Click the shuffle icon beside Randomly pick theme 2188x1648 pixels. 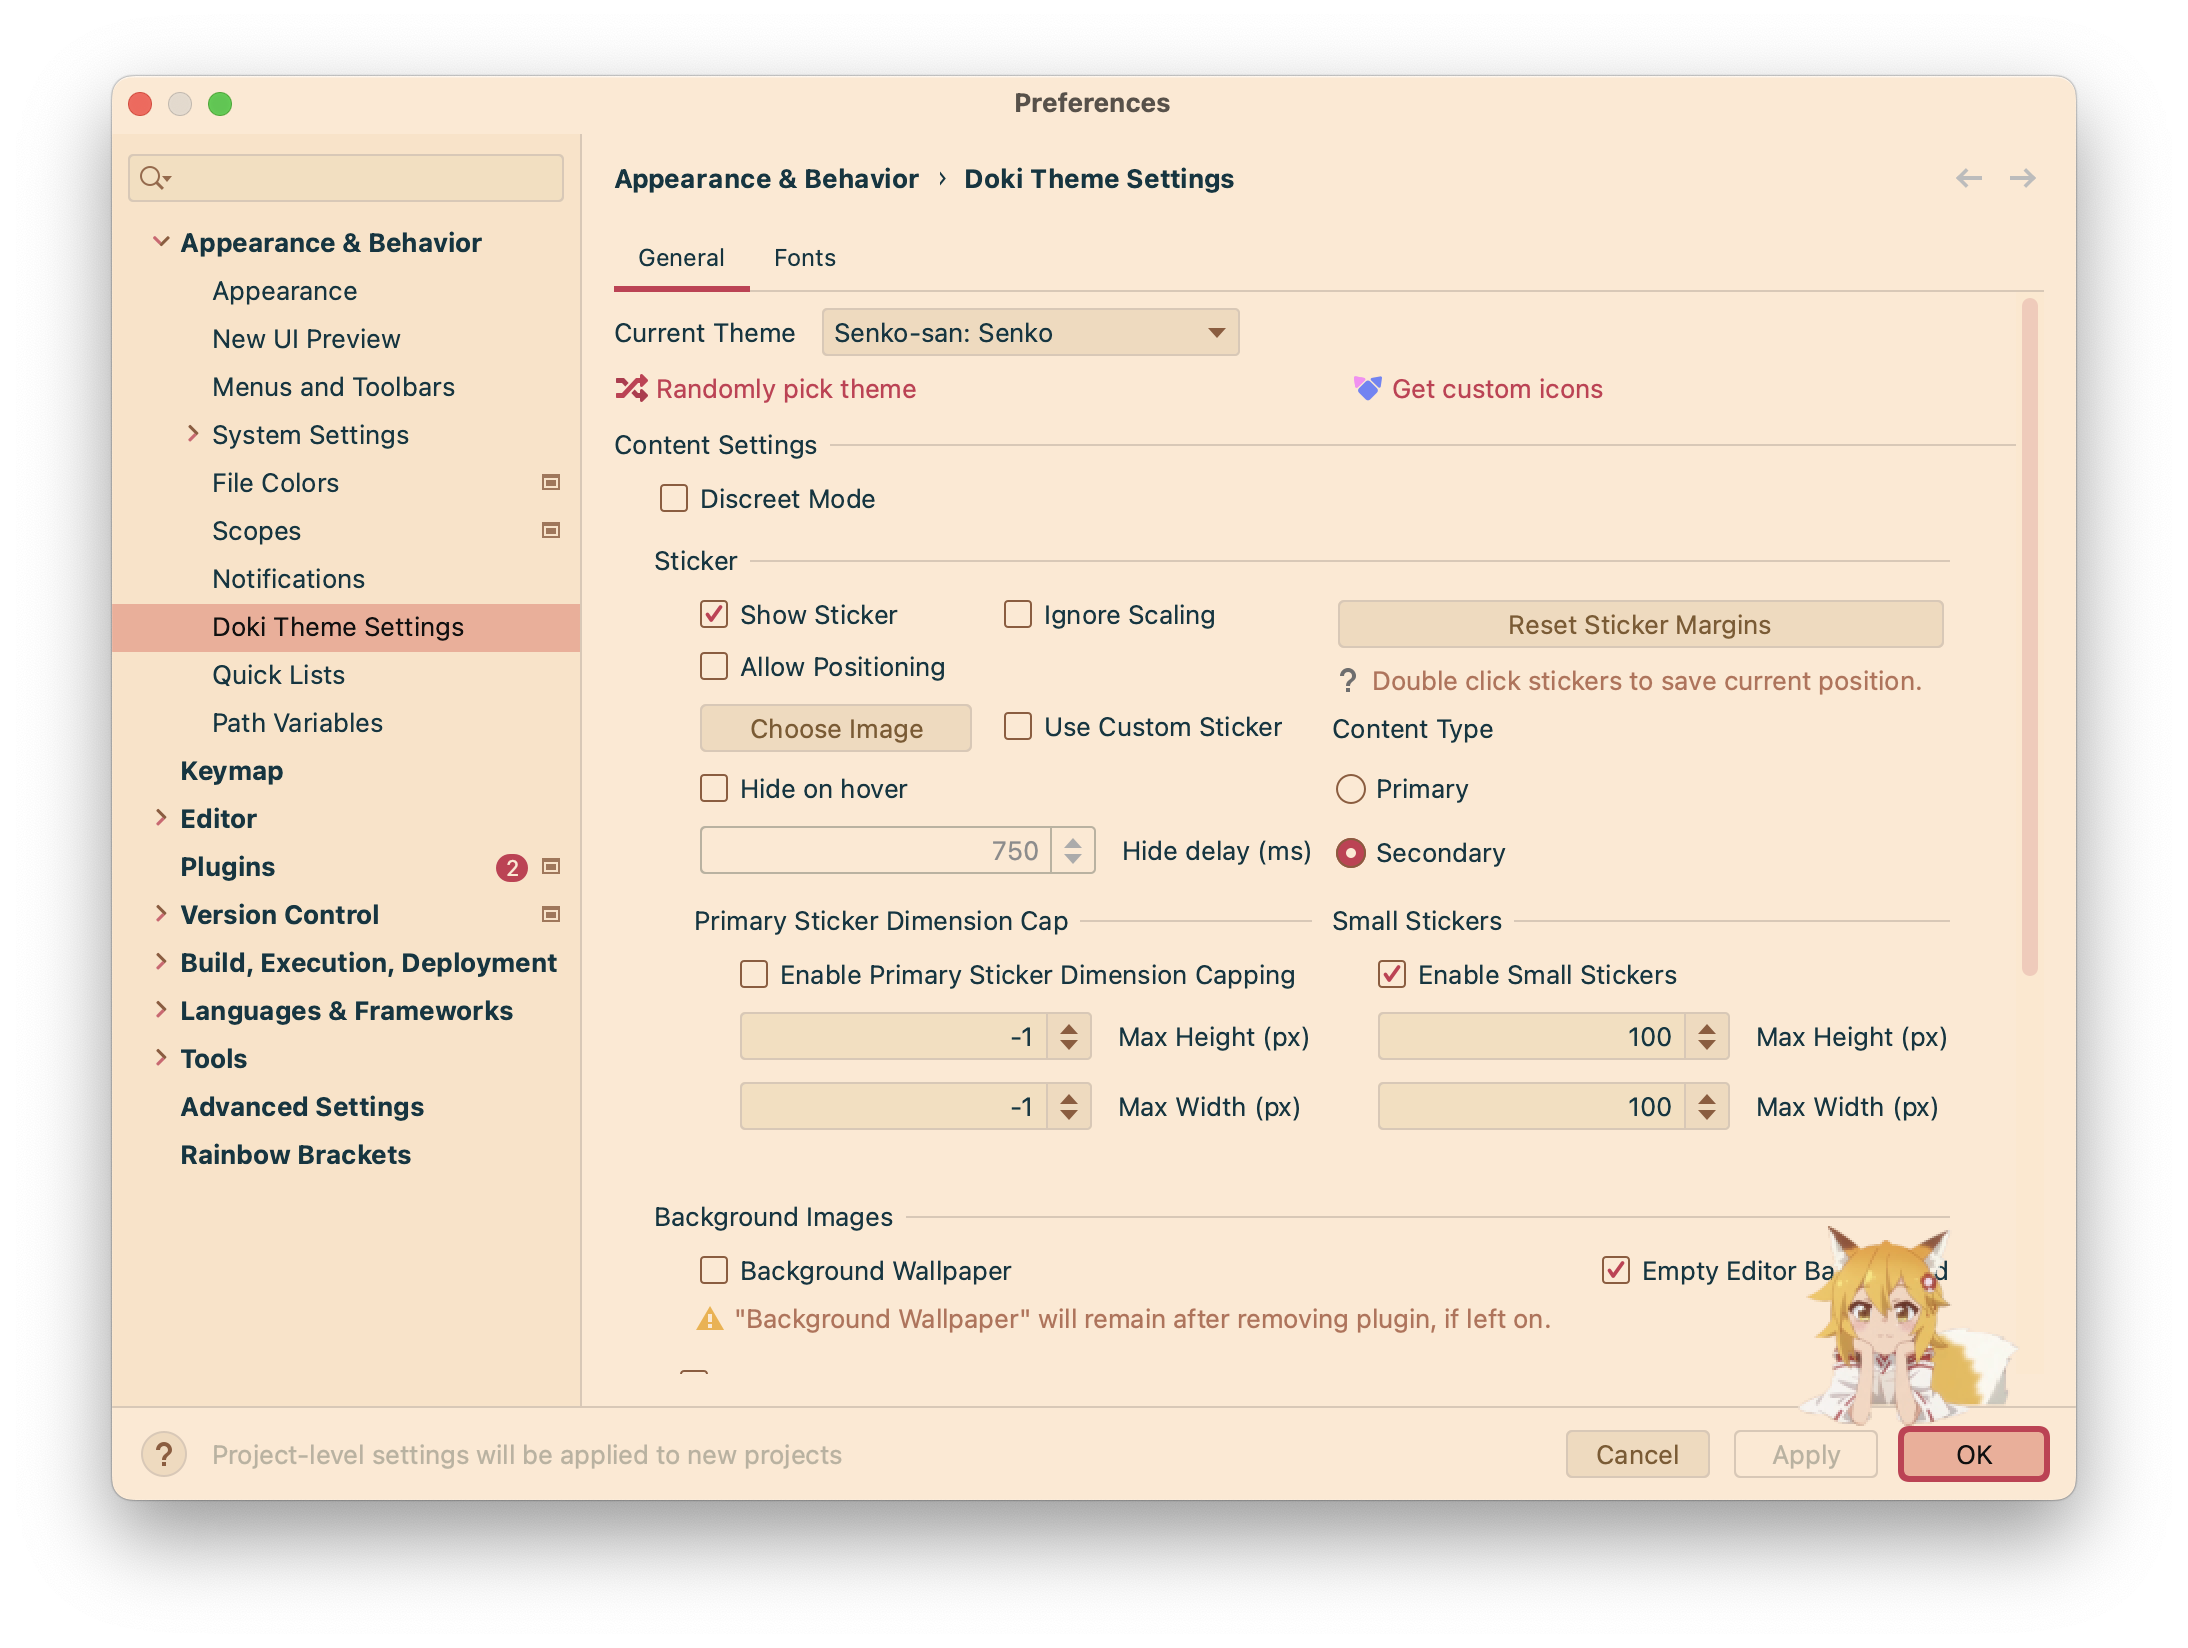coord(631,389)
